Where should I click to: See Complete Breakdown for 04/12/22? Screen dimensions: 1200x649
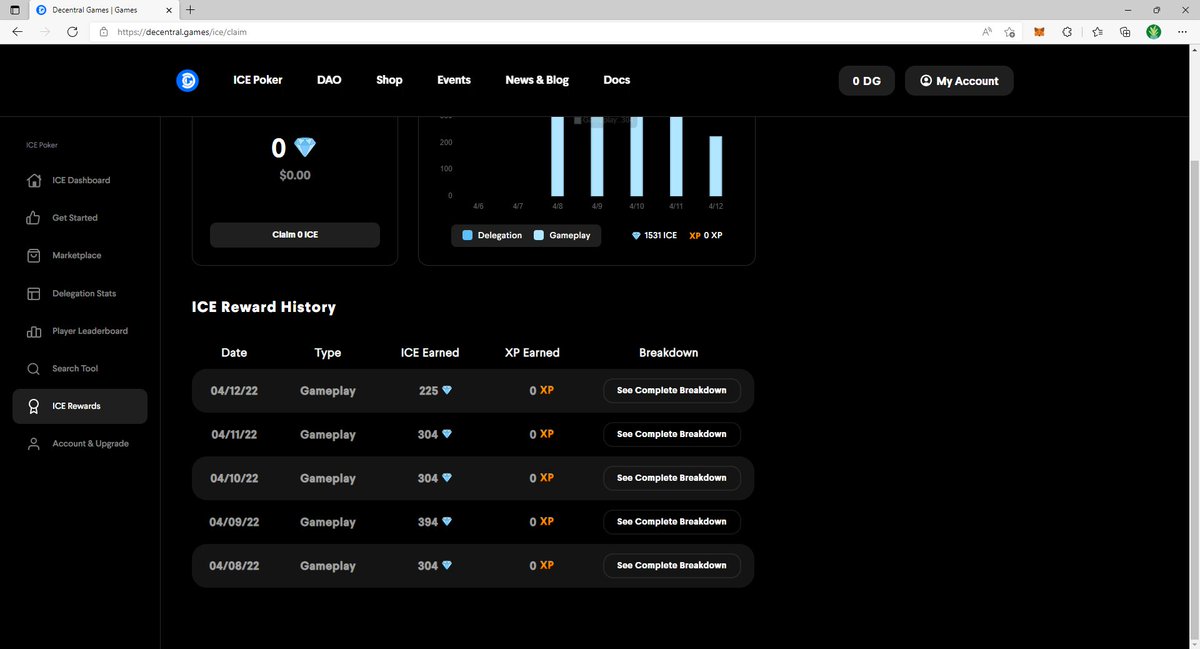[x=672, y=390]
